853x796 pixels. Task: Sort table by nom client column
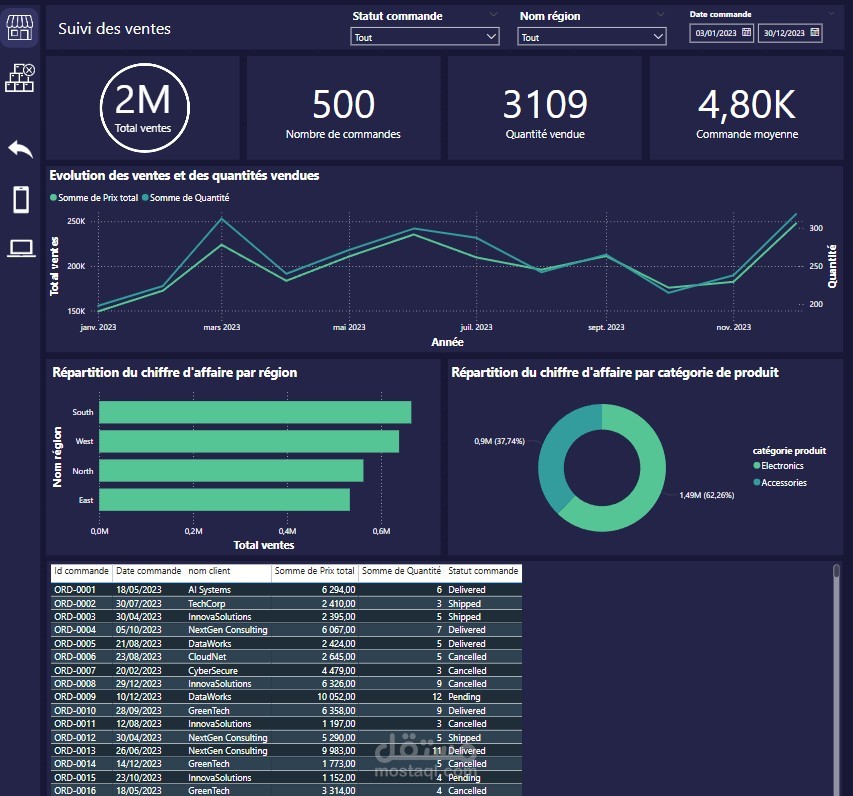click(209, 571)
